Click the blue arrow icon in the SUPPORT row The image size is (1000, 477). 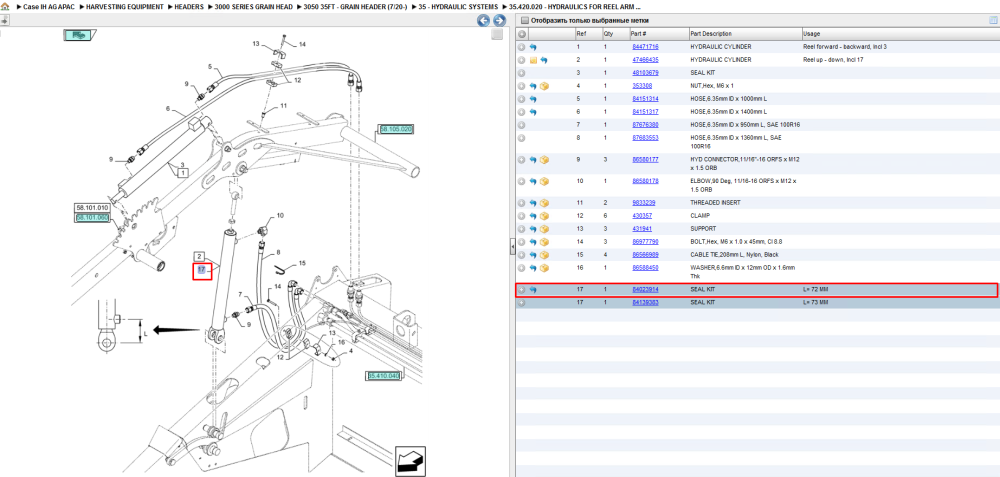pos(533,229)
